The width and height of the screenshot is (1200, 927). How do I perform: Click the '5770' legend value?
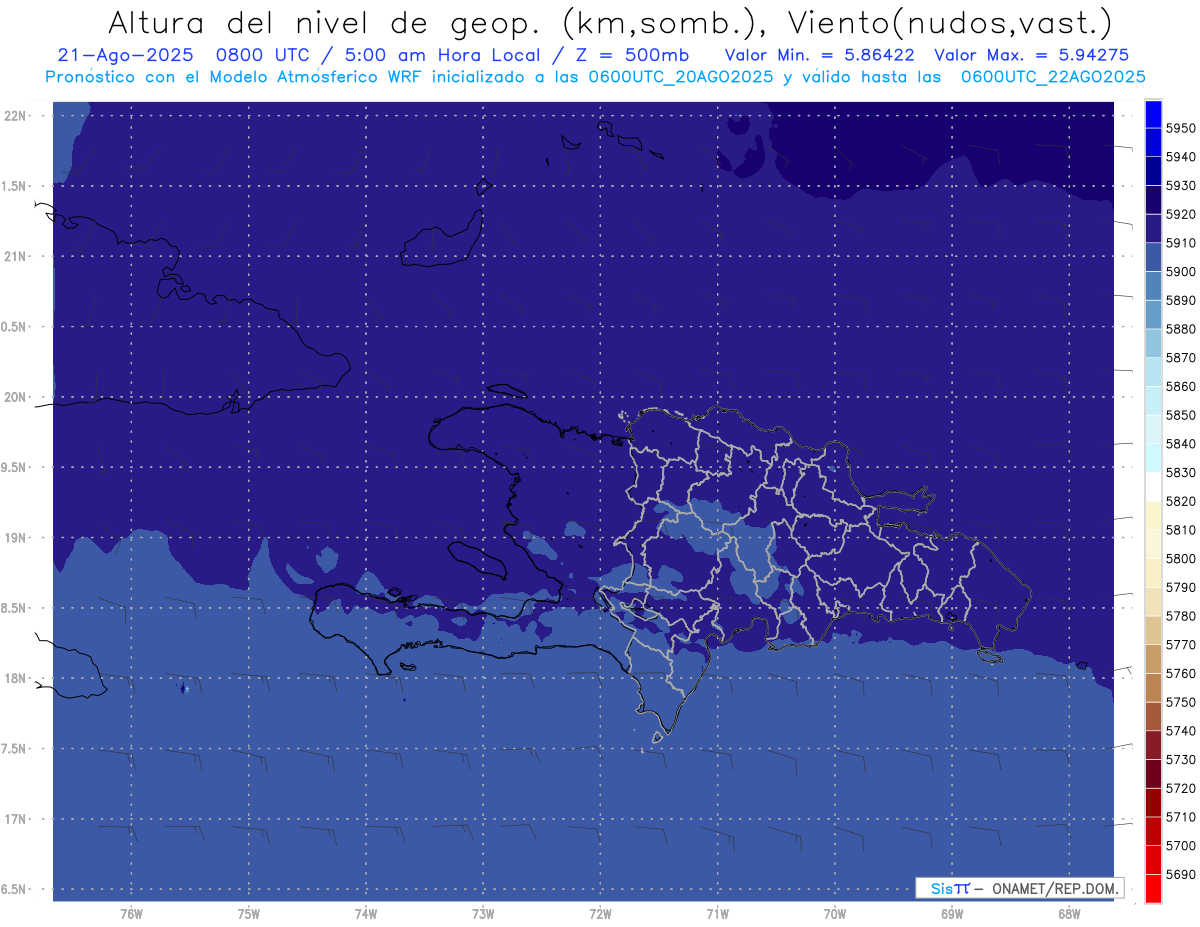click(1181, 644)
